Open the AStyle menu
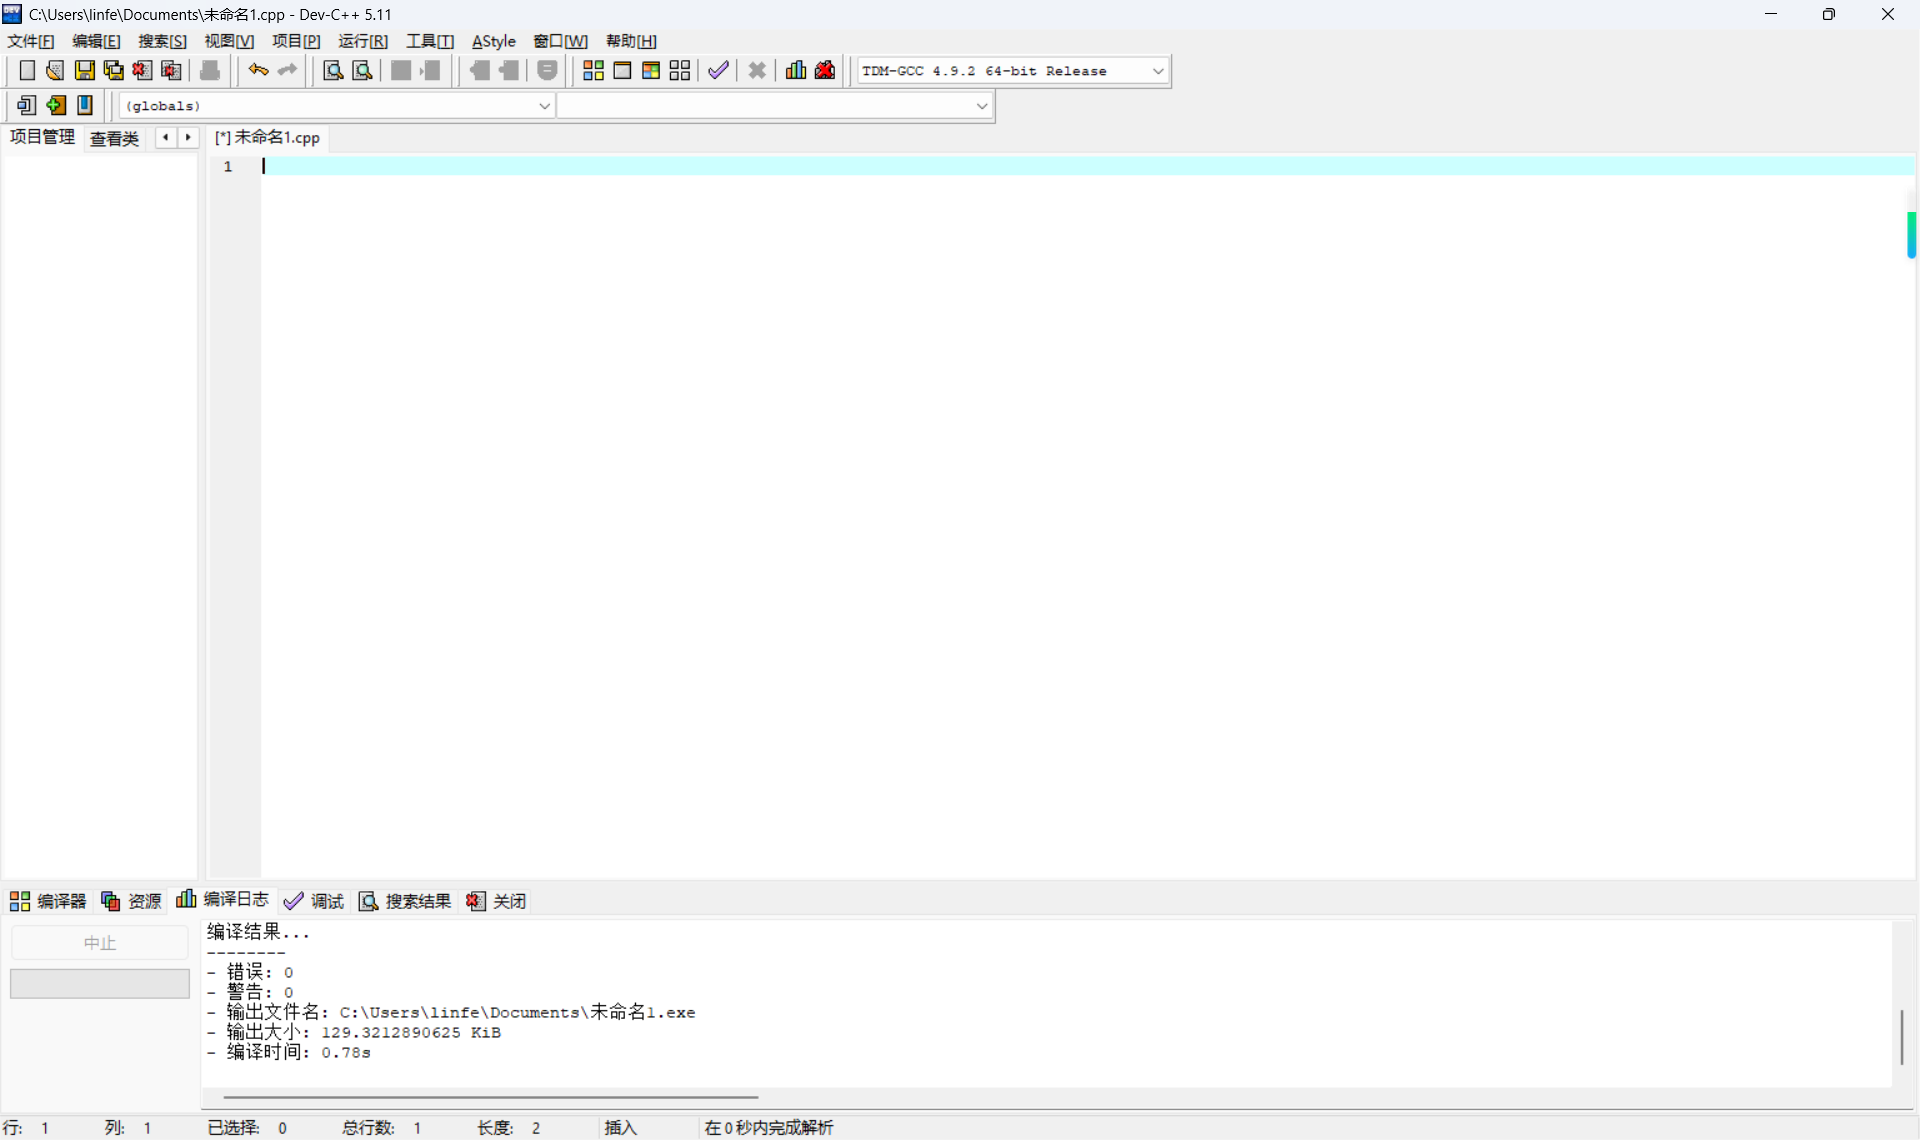Image resolution: width=1920 pixels, height=1140 pixels. (x=493, y=41)
